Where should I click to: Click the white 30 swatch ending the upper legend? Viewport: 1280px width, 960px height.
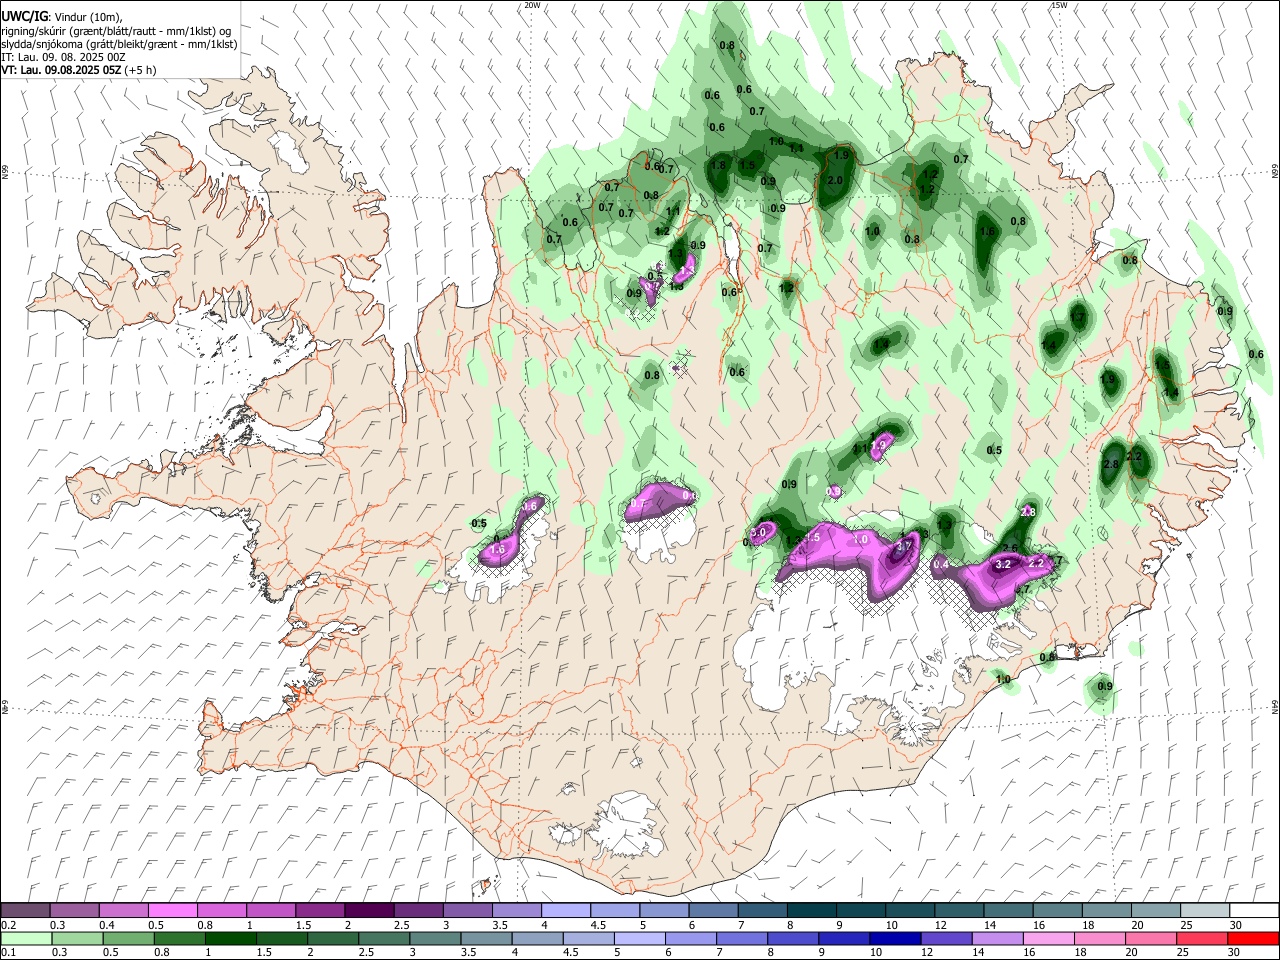[1253, 911]
